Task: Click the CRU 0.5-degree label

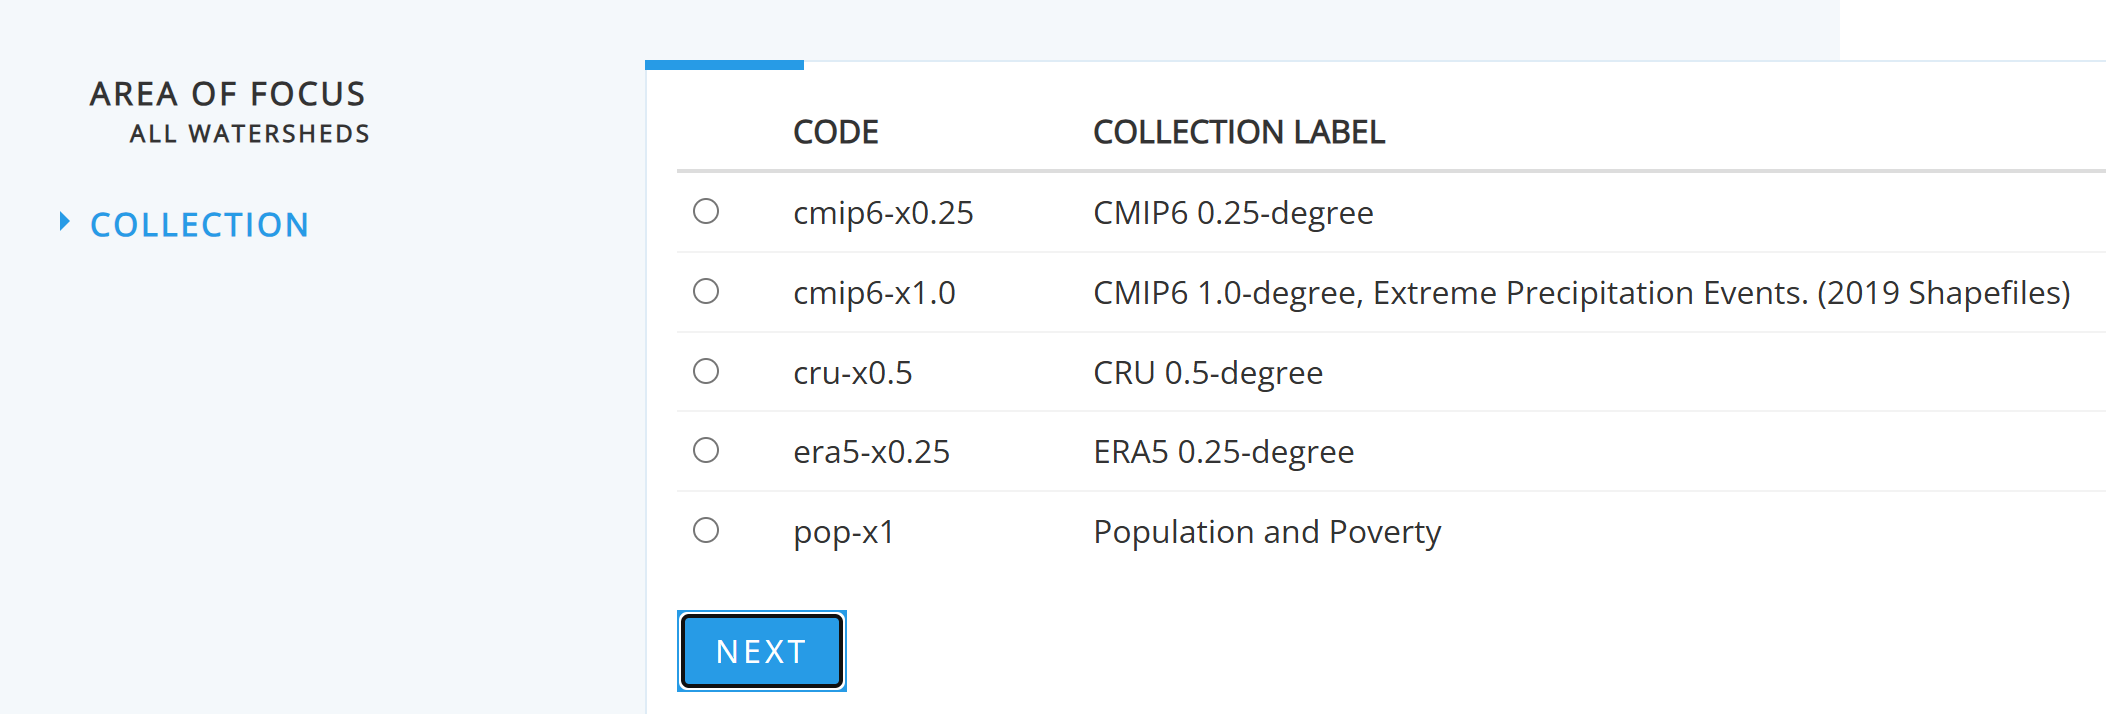Action: coord(1207,373)
